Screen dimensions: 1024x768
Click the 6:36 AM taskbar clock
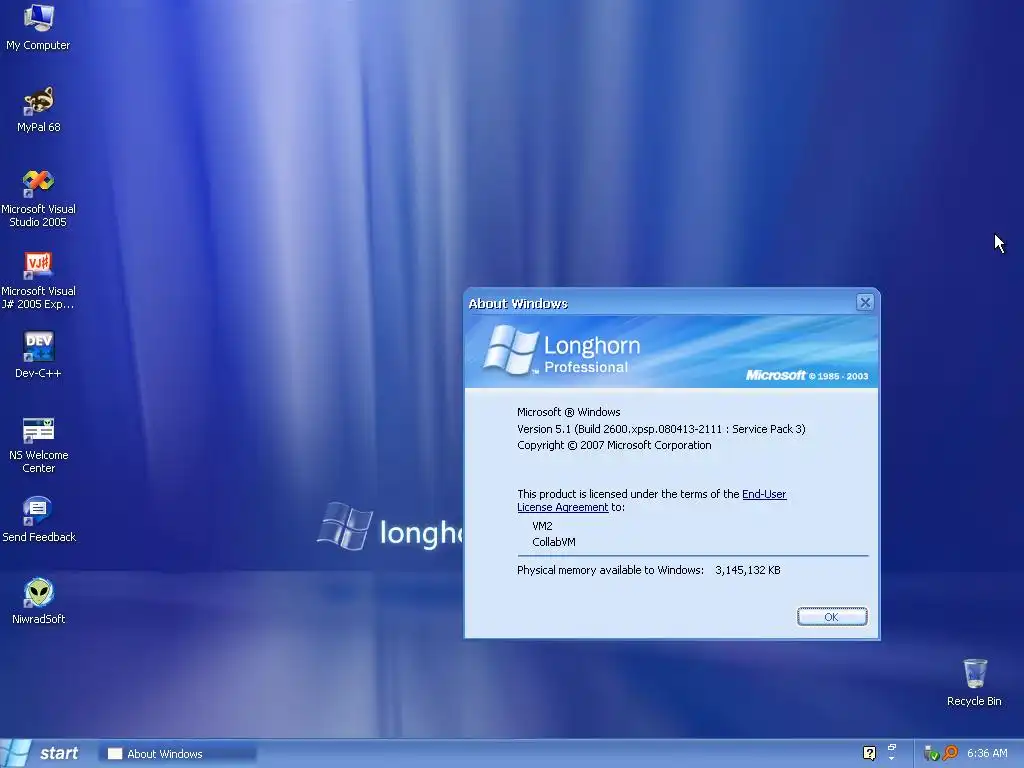coord(987,753)
